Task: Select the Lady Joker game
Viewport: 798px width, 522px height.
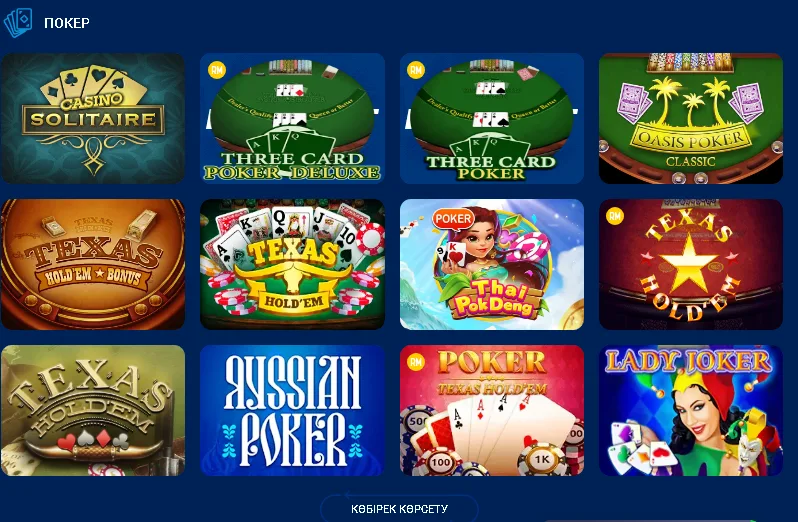Action: point(691,411)
